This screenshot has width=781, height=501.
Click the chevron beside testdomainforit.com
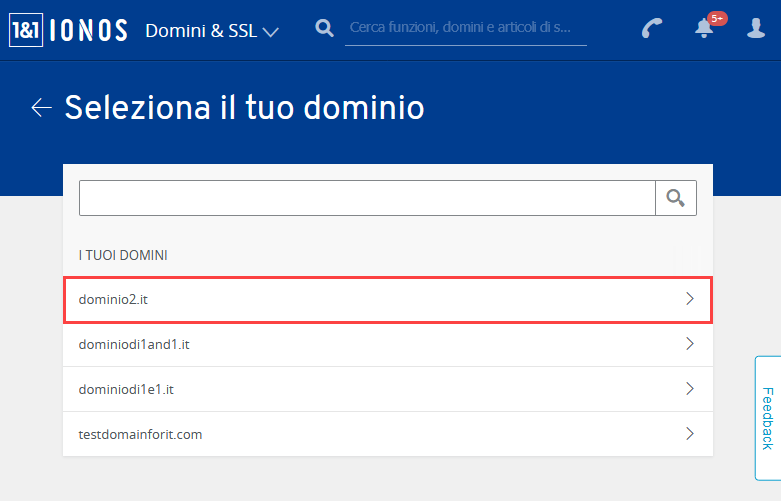[690, 433]
